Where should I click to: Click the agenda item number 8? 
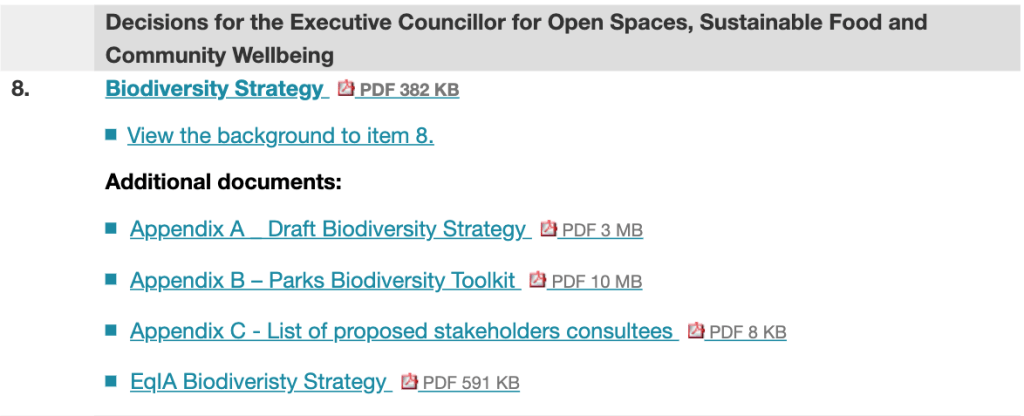(x=20, y=88)
